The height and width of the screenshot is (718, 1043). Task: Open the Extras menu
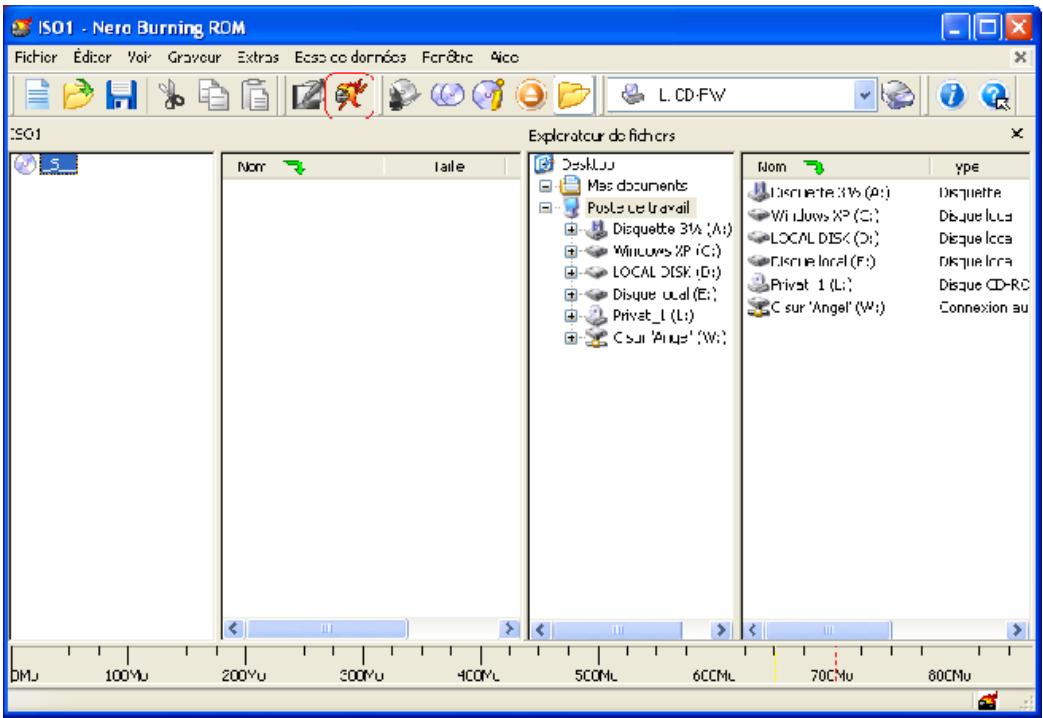[258, 58]
